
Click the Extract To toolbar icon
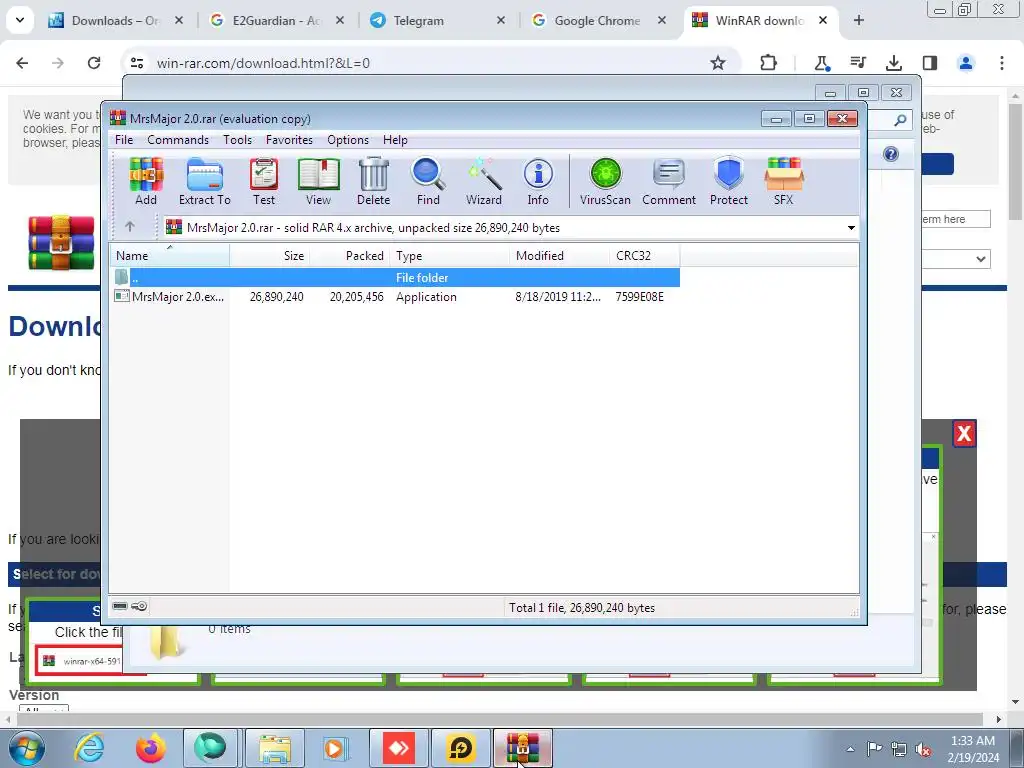pyautogui.click(x=204, y=182)
